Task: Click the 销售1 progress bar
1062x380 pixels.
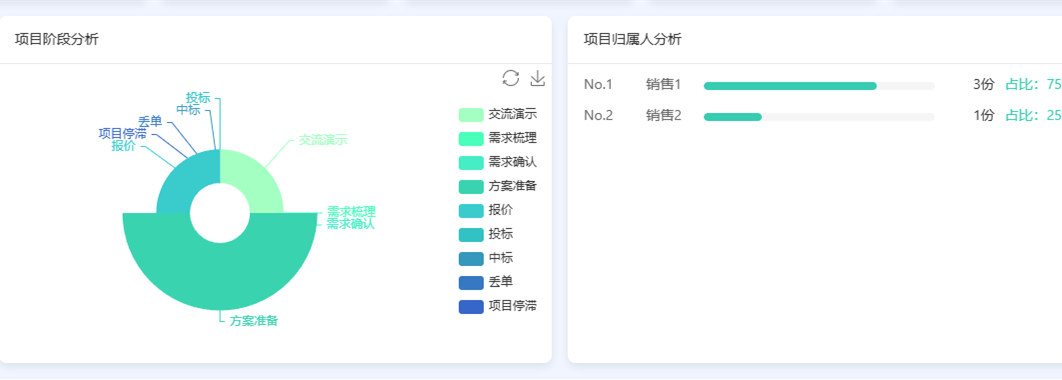Action: 819,86
